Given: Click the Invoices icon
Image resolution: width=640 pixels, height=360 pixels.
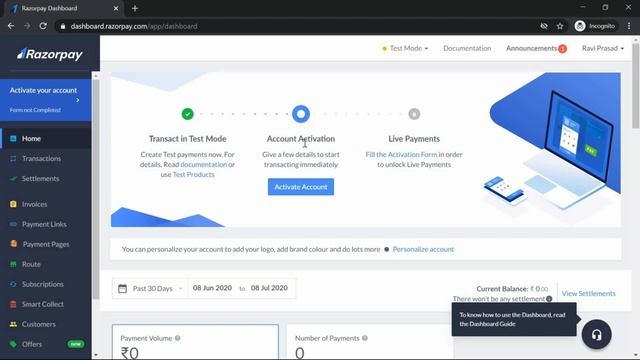Looking at the screenshot, I should click(13, 204).
